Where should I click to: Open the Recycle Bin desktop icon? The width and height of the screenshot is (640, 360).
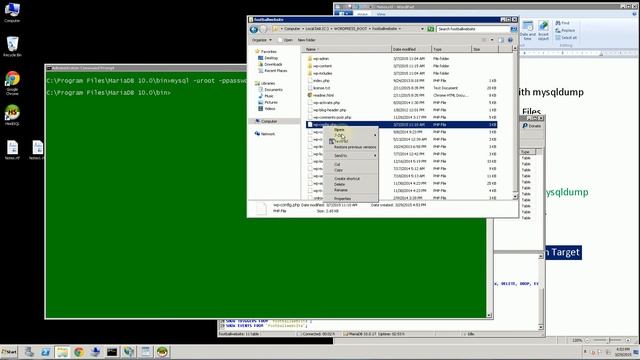pos(12,47)
